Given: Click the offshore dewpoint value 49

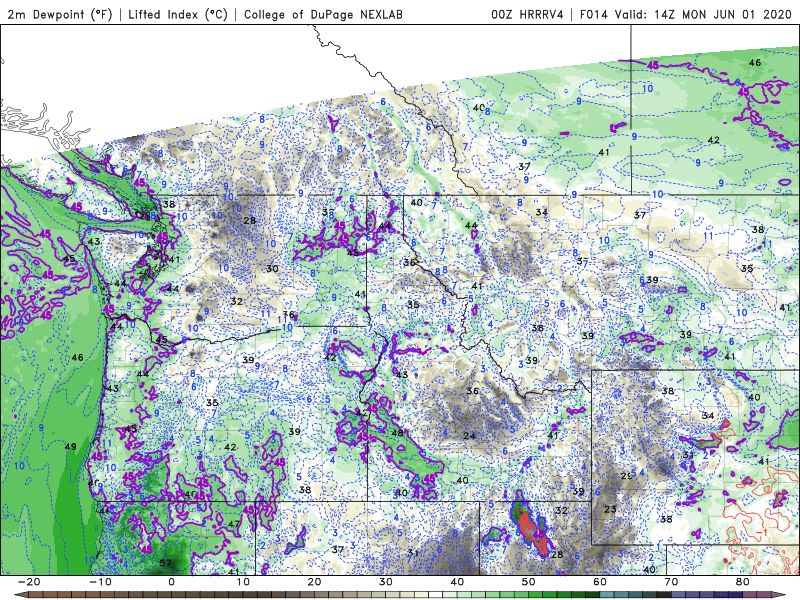Looking at the screenshot, I should pyautogui.click(x=70, y=446).
